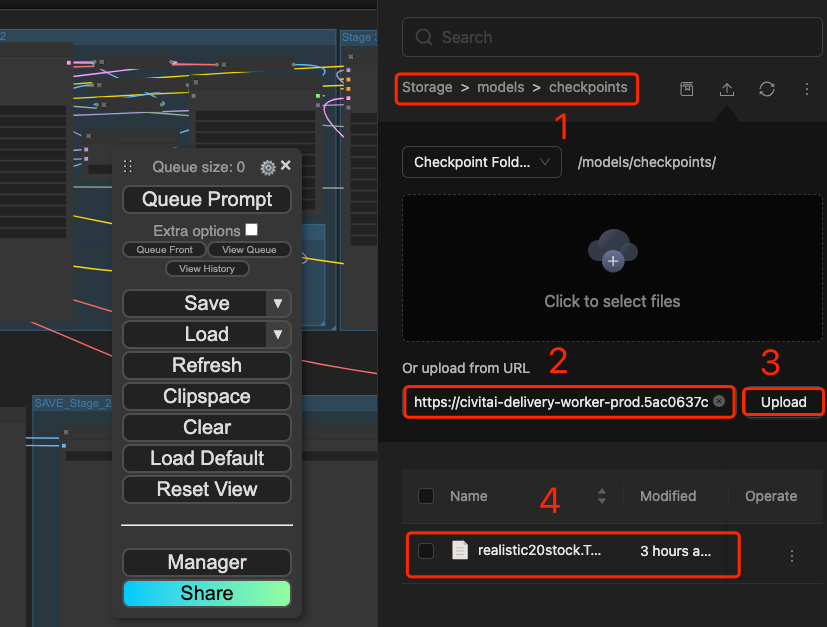
Task: Tick the select-all checkbox in the table header
Action: pyautogui.click(x=426, y=496)
